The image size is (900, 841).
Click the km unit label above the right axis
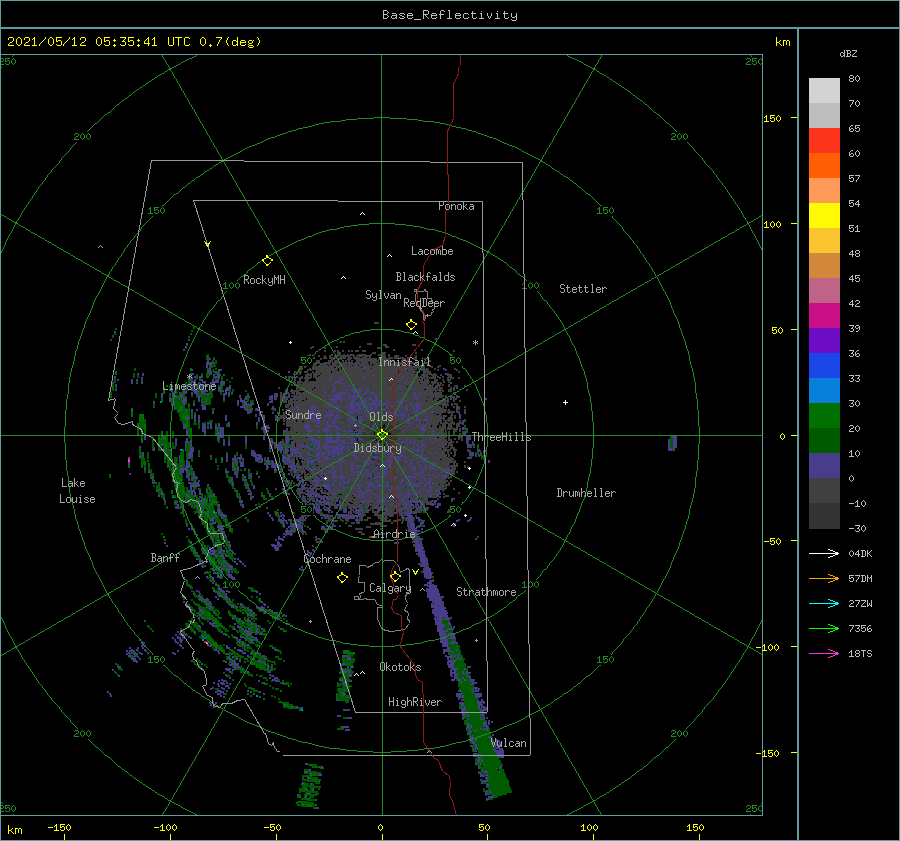pos(782,42)
